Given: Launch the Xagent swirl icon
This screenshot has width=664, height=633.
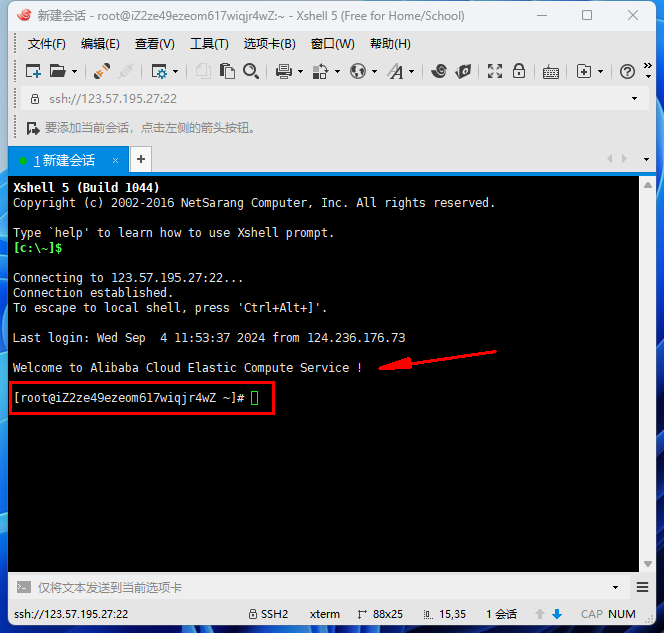Looking at the screenshot, I should [x=439, y=71].
